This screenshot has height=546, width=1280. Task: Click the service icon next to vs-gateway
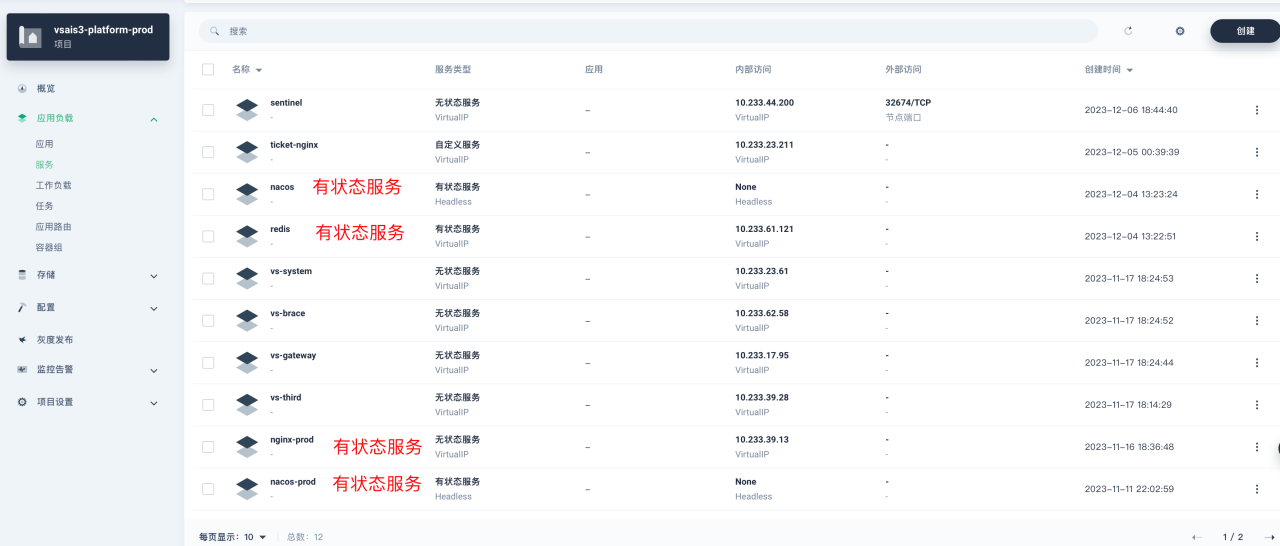pyautogui.click(x=247, y=362)
